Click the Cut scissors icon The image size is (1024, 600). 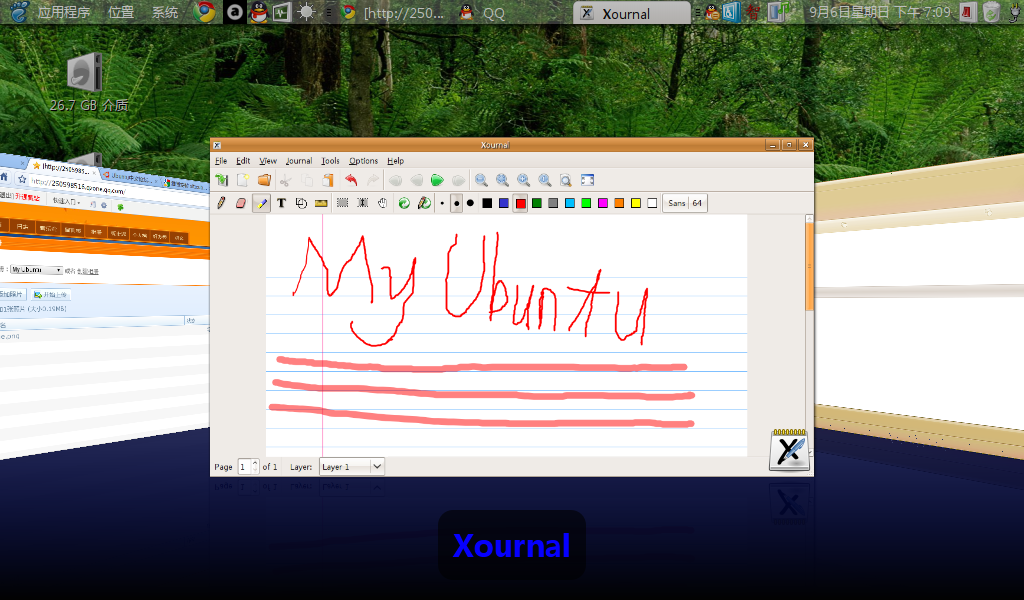tap(285, 180)
